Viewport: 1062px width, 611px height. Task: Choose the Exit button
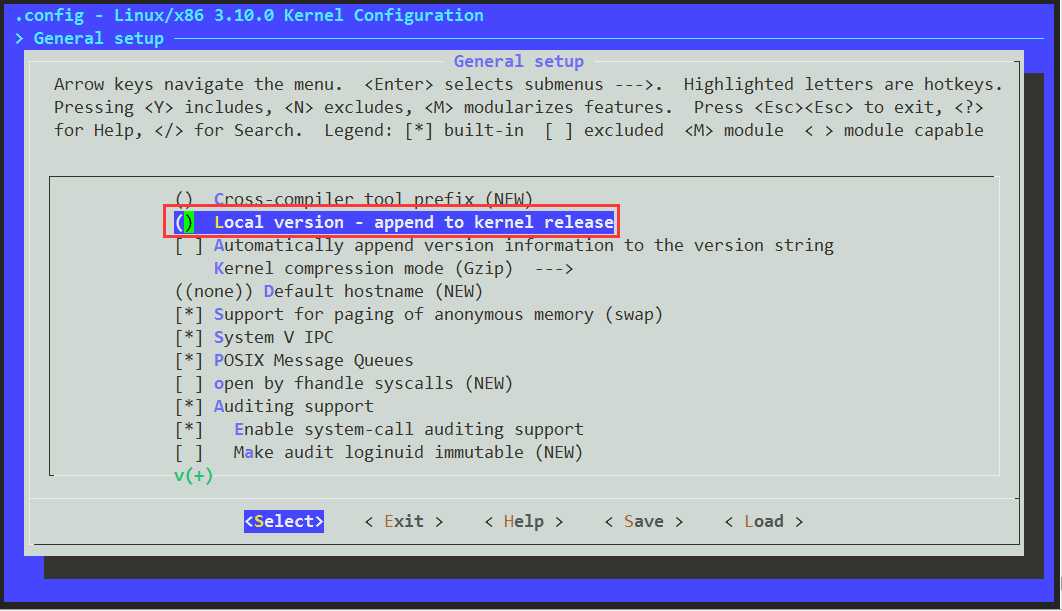pos(404,521)
